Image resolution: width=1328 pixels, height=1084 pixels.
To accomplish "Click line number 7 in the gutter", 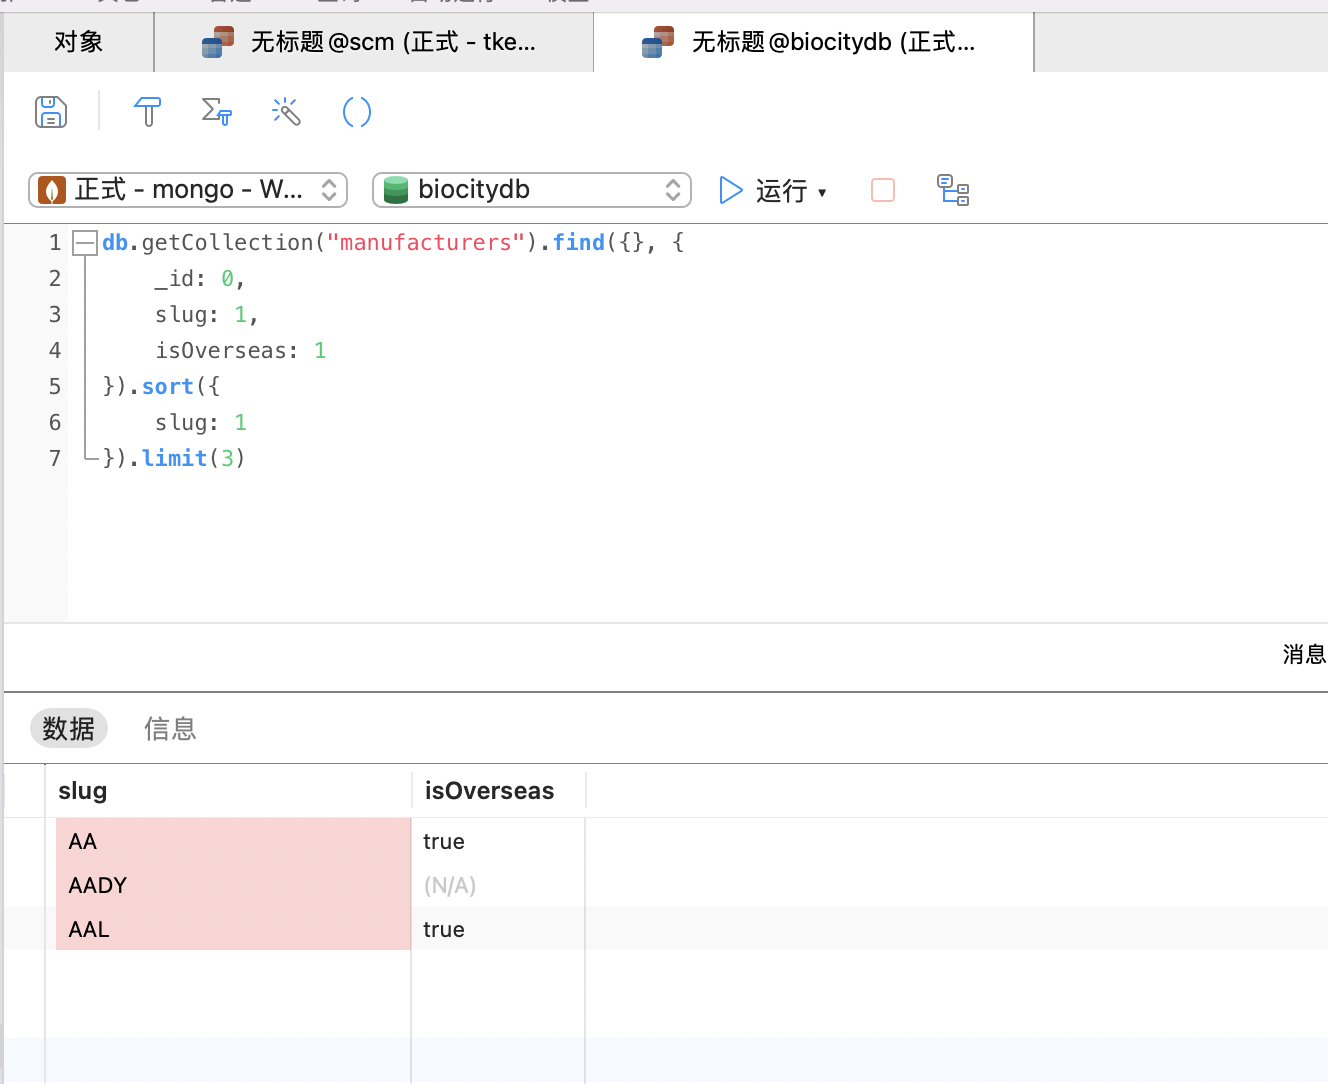I will (x=55, y=459).
